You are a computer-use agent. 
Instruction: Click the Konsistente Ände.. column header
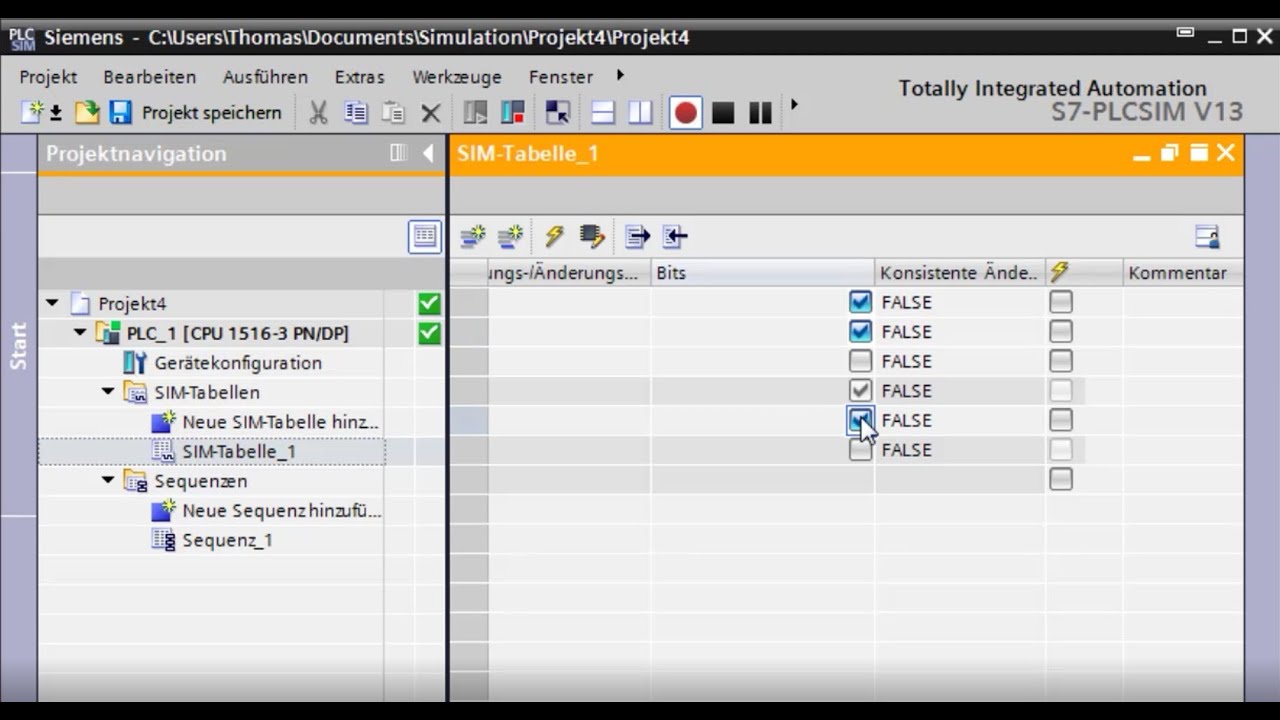[959, 273]
